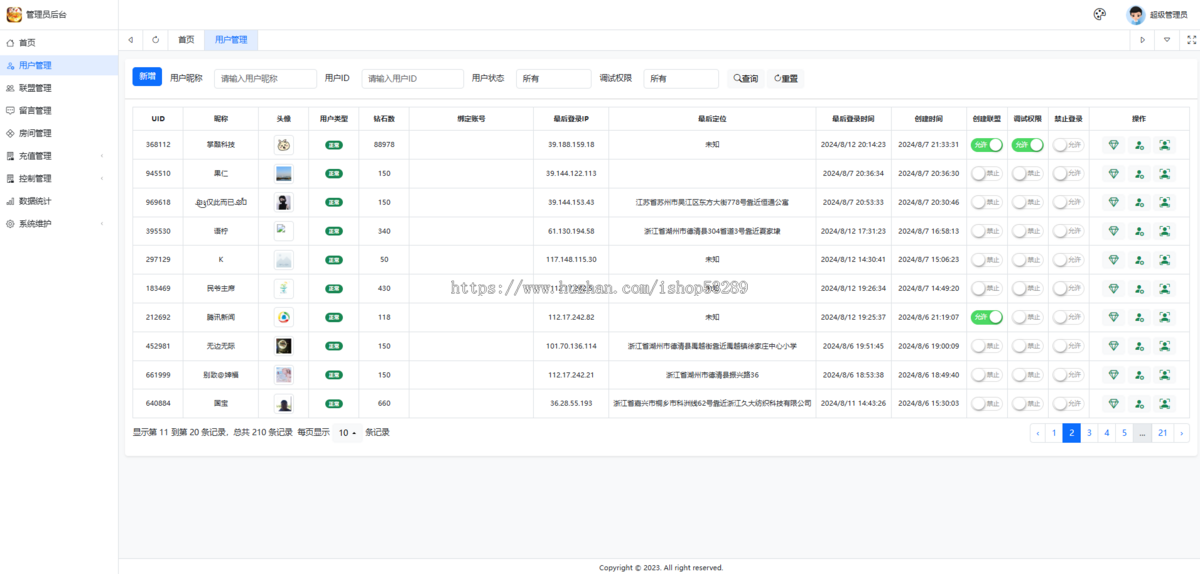Image resolution: width=1200 pixels, height=574 pixels.
Task: Click diamond count 88978
Action: tap(384, 145)
